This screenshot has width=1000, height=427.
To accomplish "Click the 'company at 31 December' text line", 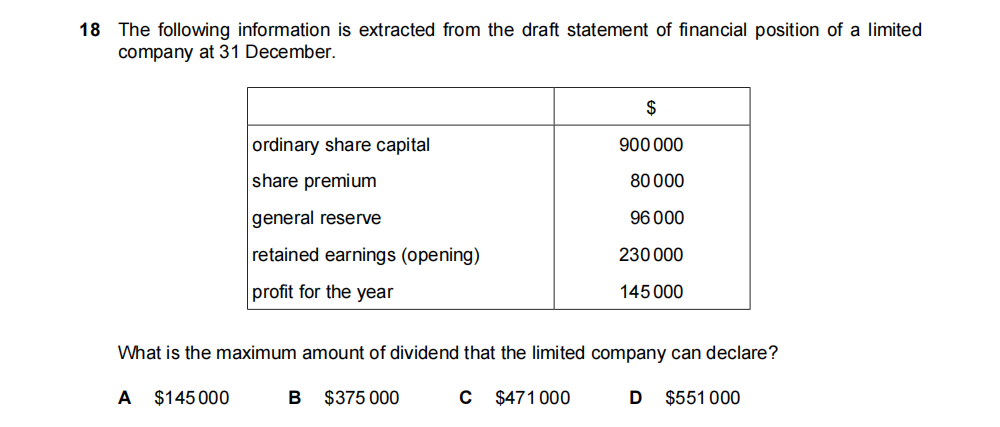I will pyautogui.click(x=226, y=52).
